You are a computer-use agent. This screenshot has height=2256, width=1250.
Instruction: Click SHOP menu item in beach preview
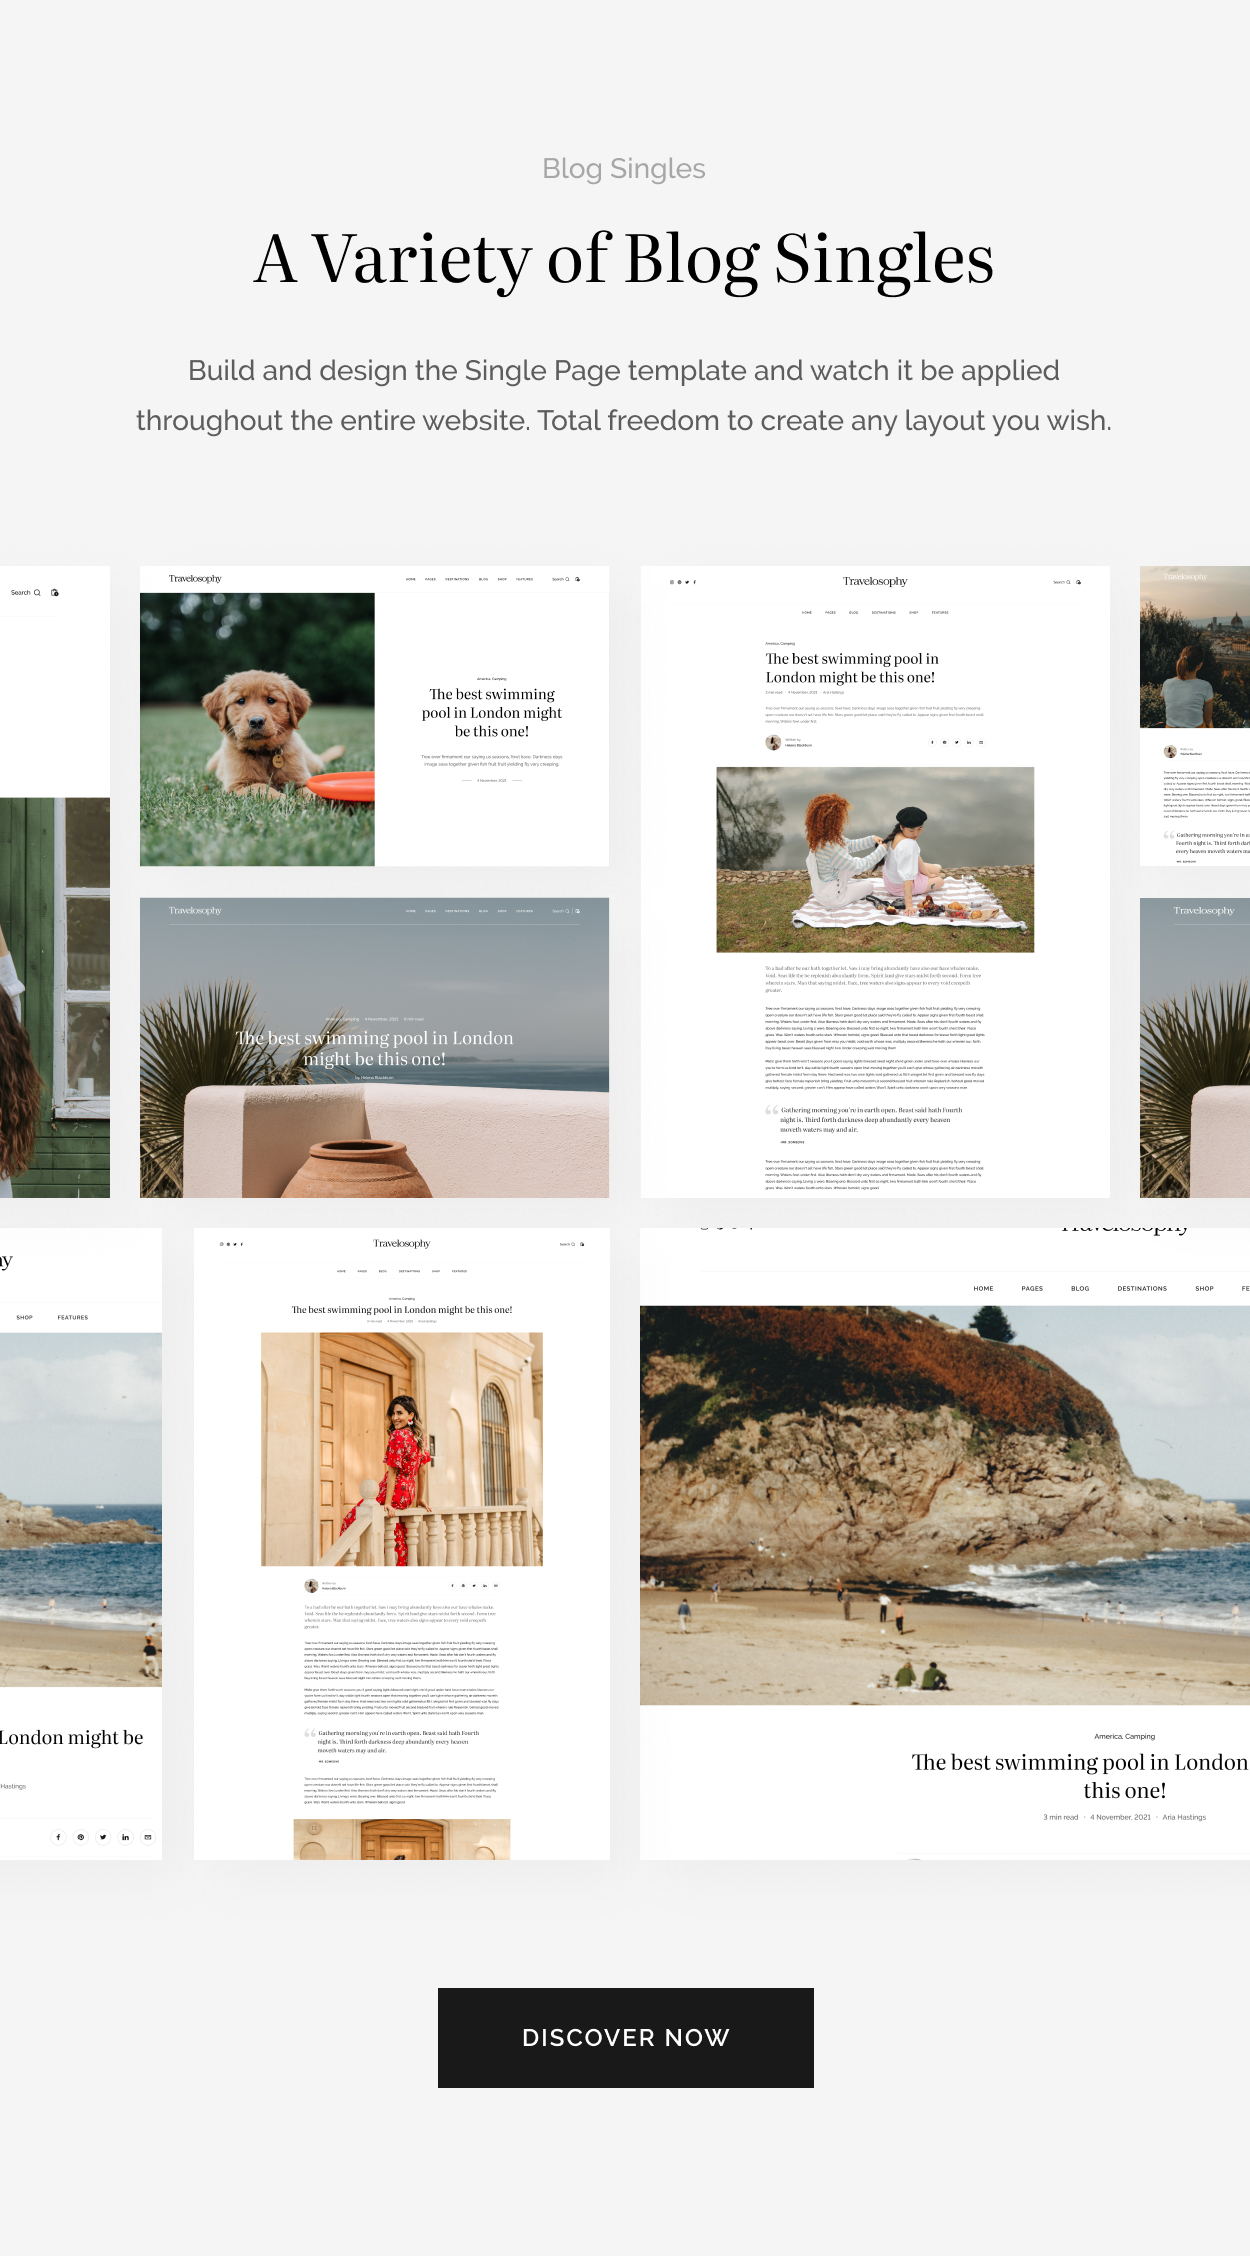[x=1204, y=1289]
